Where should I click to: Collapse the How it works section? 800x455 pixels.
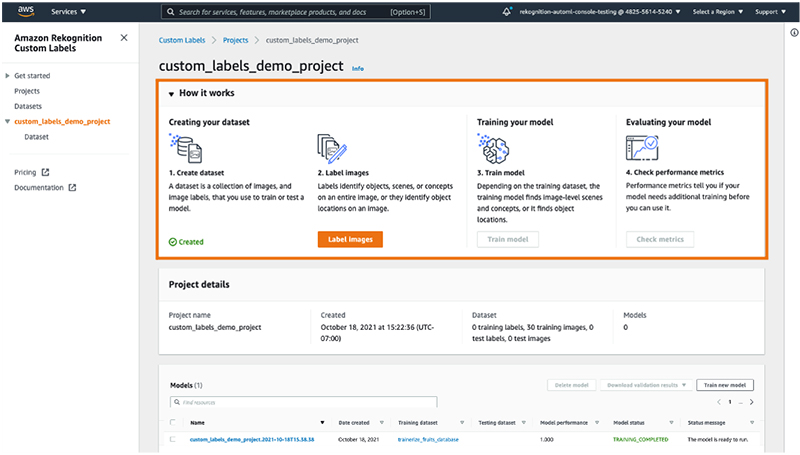pos(171,94)
